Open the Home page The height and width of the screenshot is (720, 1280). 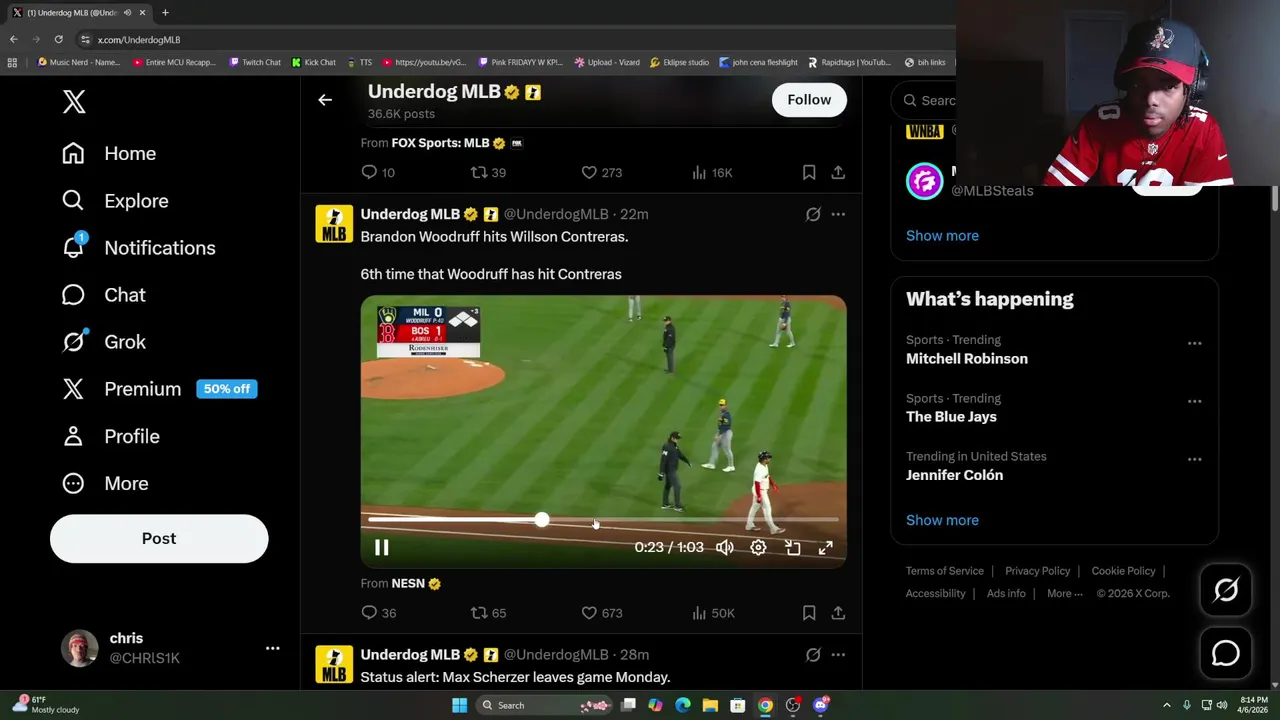(x=109, y=153)
